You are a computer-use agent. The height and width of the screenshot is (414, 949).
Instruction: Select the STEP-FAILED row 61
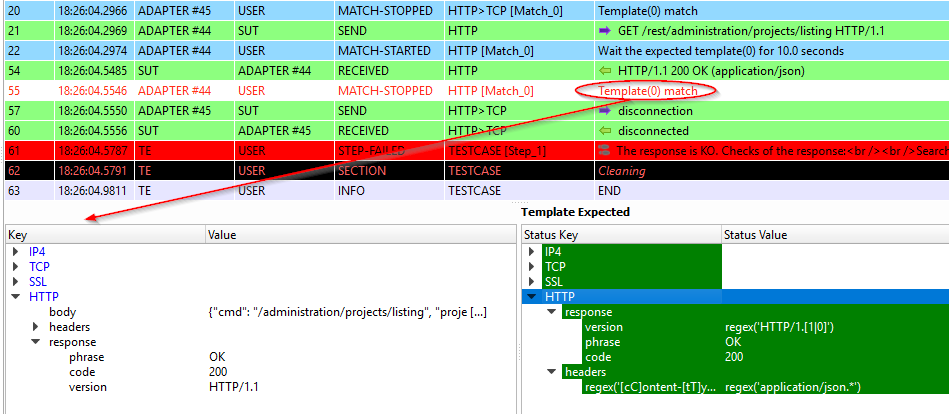click(x=476, y=151)
